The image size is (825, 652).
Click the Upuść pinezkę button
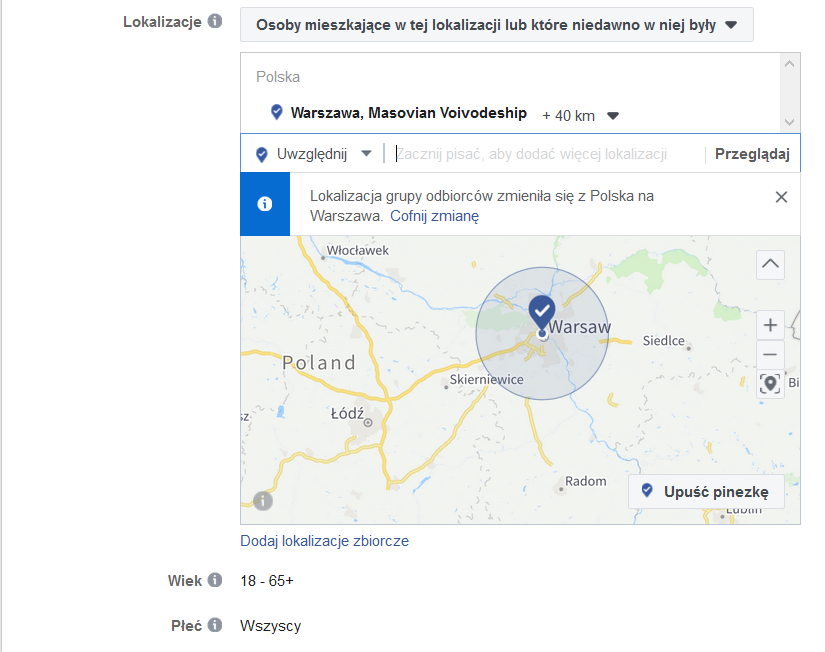point(705,491)
